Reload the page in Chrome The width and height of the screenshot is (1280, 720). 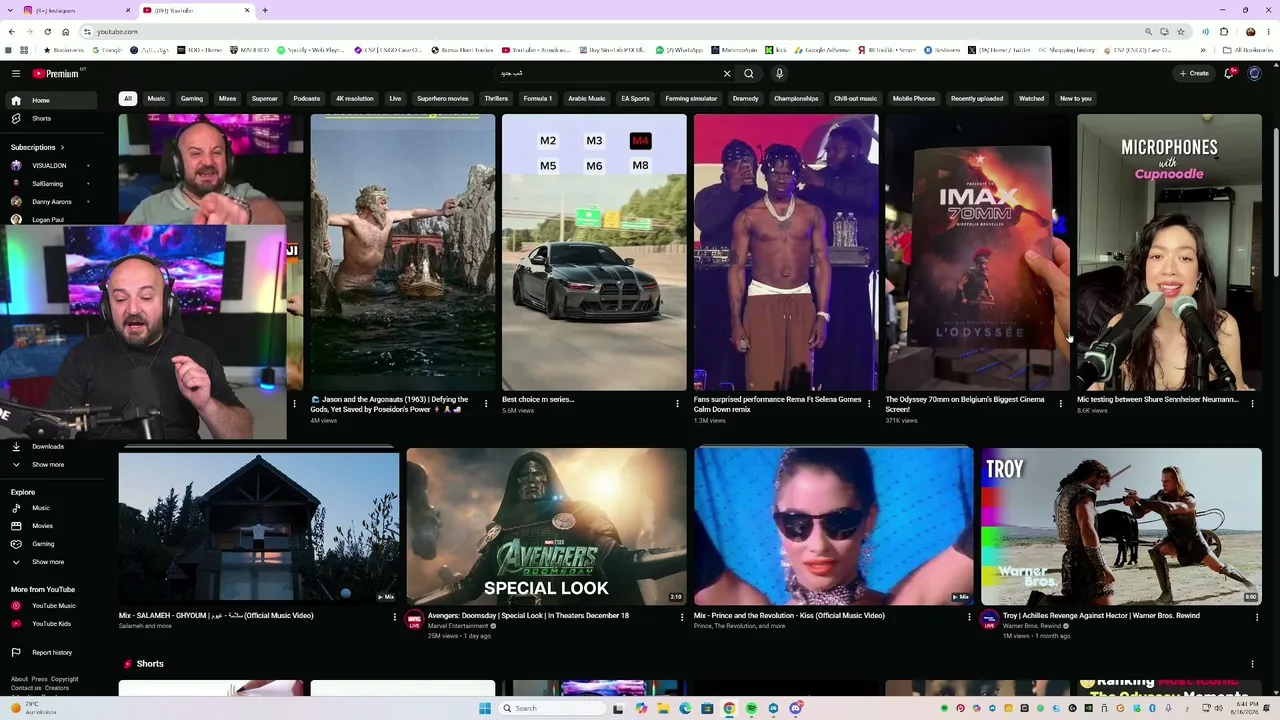pyautogui.click(x=47, y=32)
